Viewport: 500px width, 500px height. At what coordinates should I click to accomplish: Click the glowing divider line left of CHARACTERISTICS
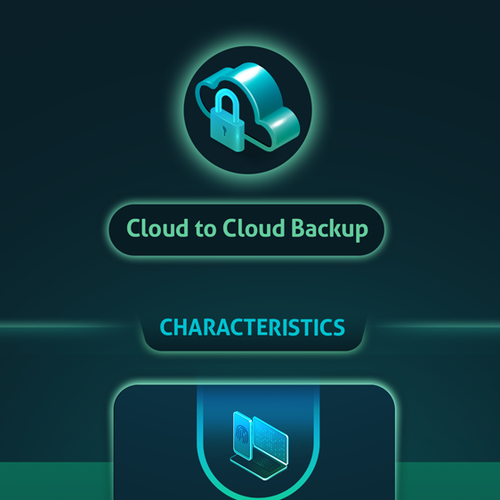tap(68, 326)
